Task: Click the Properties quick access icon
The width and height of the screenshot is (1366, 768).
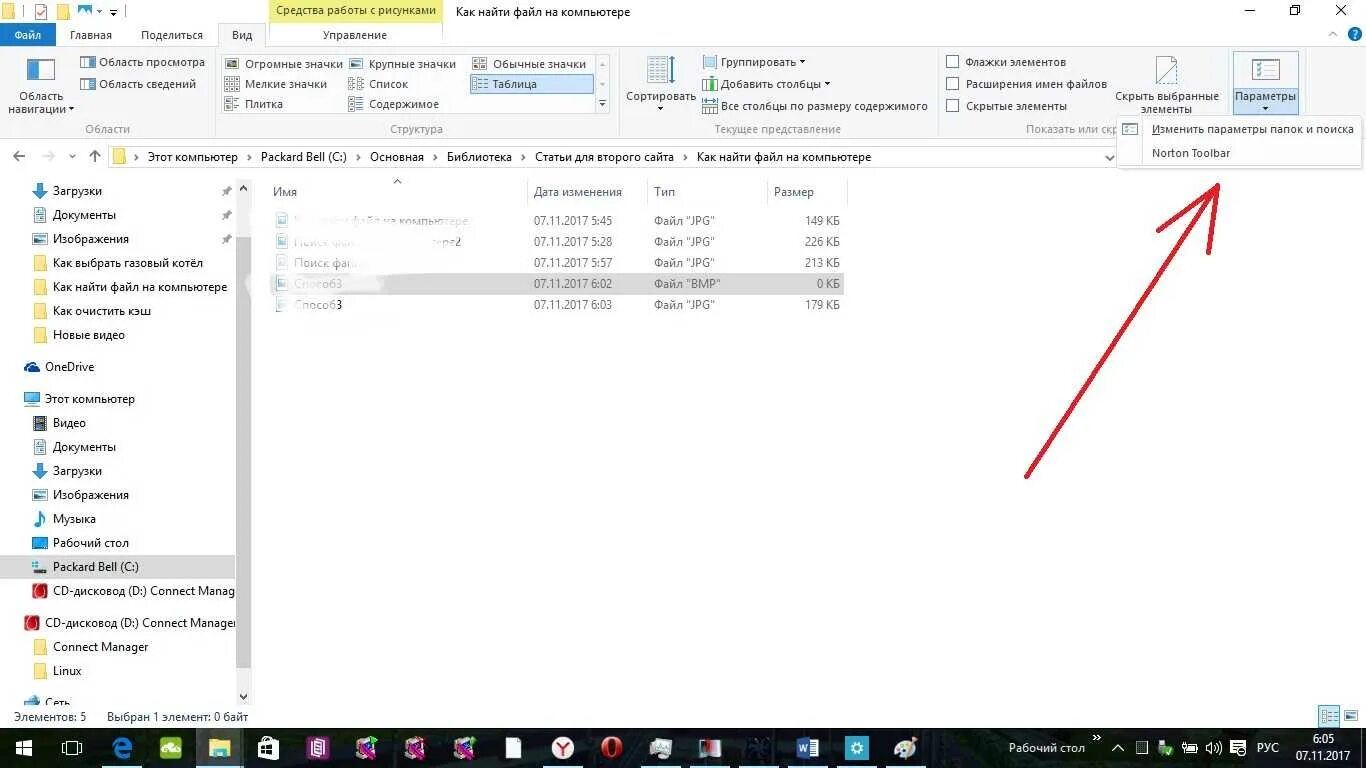Action: (40, 12)
